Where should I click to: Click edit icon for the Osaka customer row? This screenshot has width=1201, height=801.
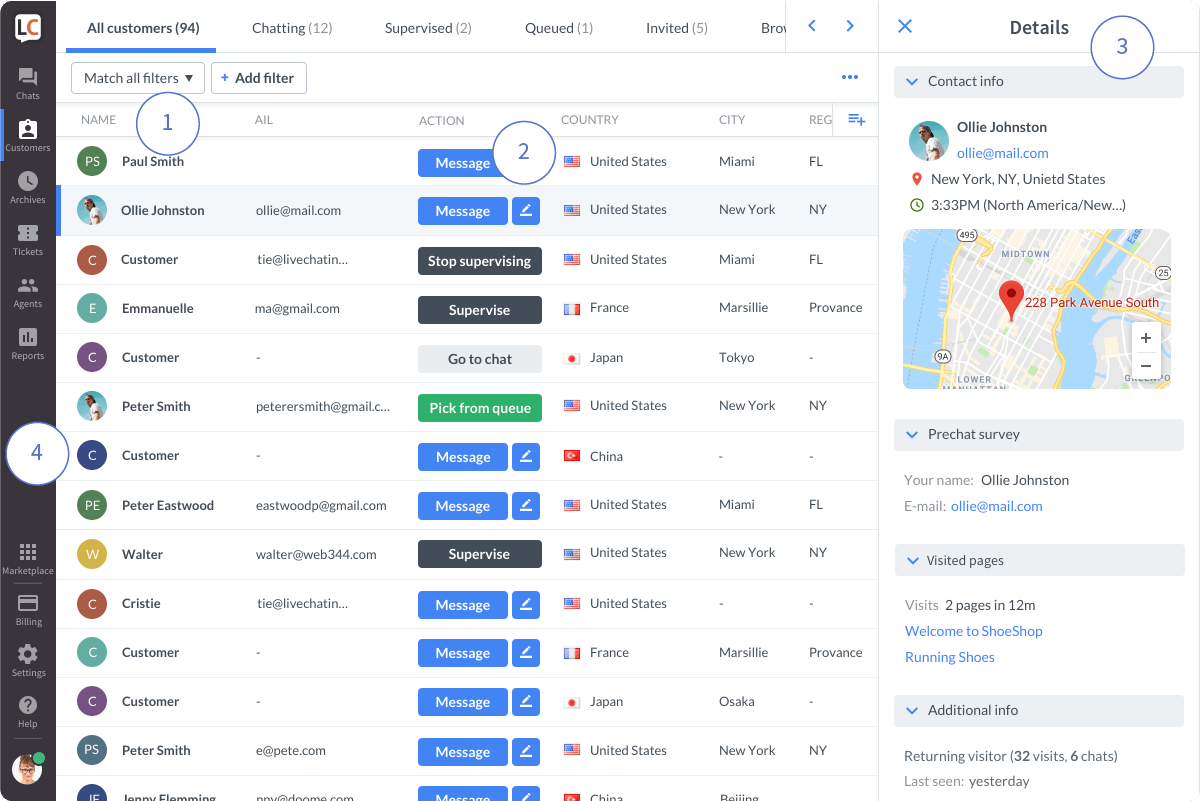526,702
